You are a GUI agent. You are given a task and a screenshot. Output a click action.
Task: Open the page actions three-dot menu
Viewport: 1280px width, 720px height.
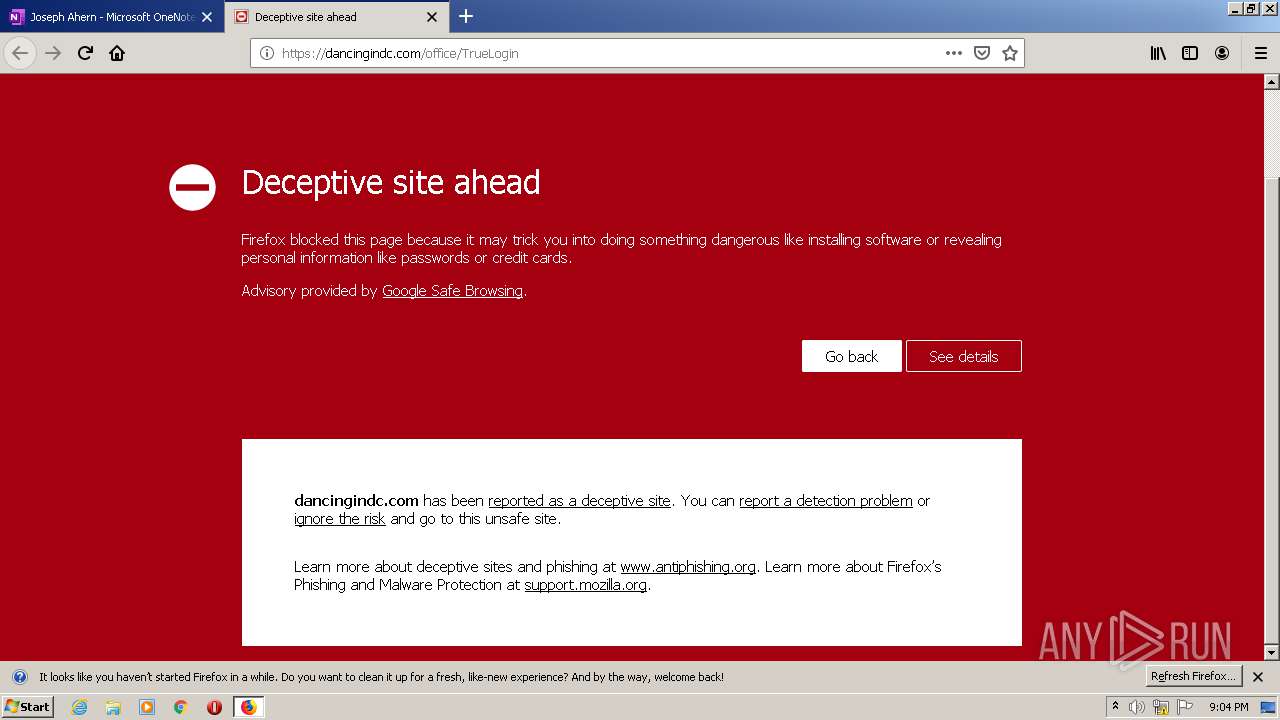(x=954, y=53)
